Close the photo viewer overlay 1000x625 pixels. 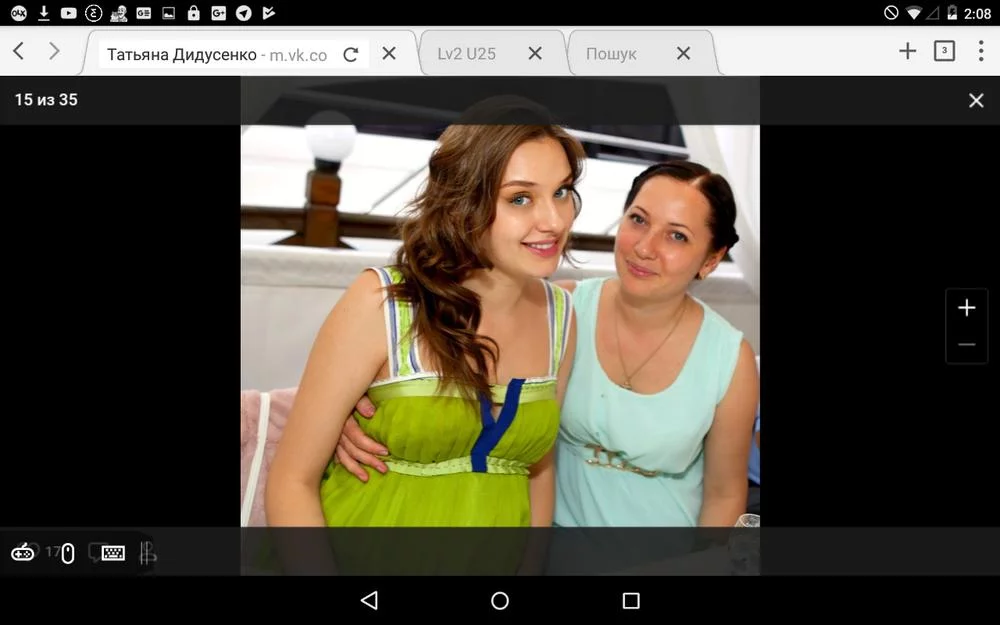(x=976, y=100)
